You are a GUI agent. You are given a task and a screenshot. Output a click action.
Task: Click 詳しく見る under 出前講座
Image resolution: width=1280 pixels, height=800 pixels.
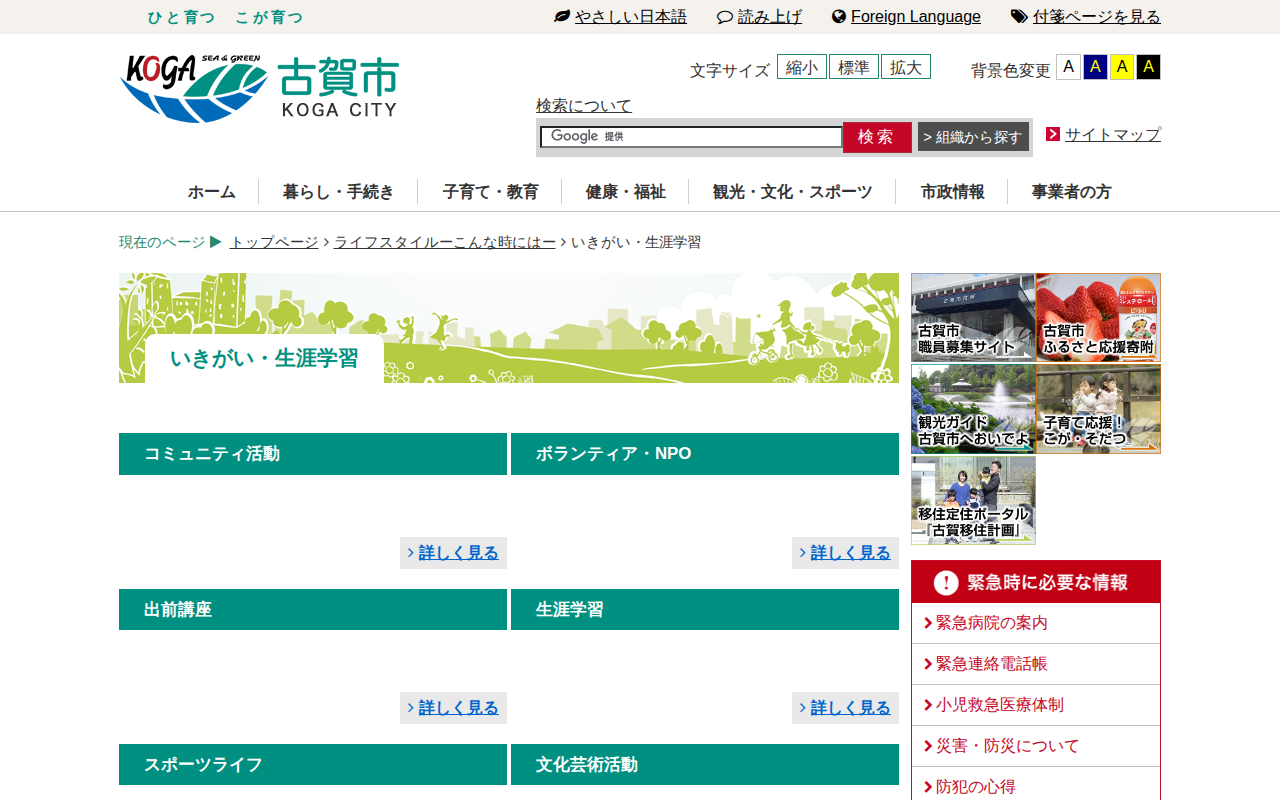tap(458, 708)
